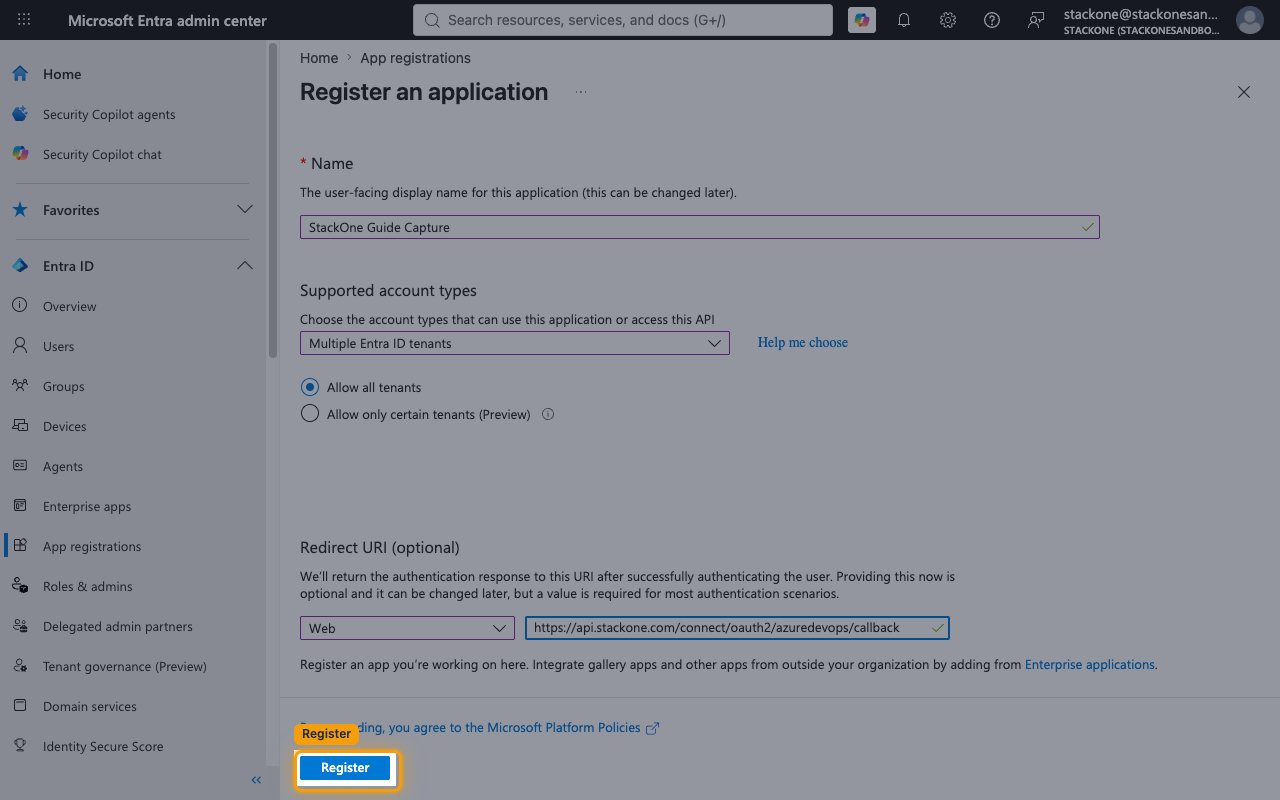Click the Domain services icon
Viewport: 1280px width, 800px height.
20,706
